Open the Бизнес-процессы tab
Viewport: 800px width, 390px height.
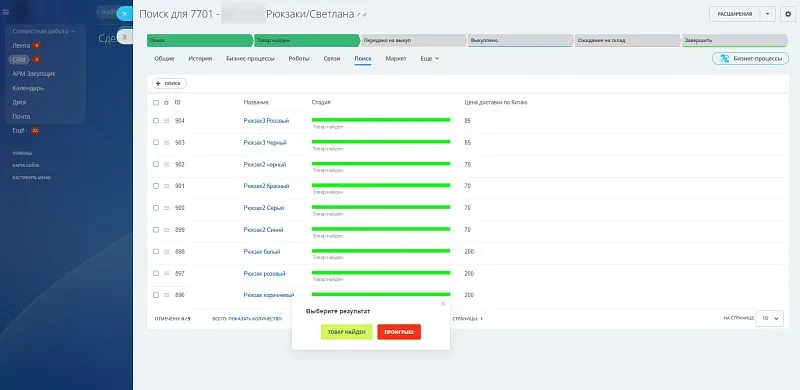(x=250, y=59)
